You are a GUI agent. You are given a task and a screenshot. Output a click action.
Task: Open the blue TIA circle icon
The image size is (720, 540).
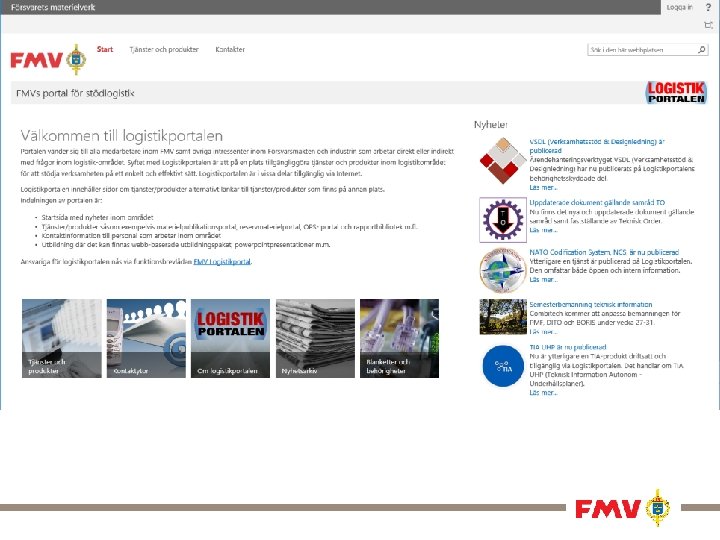503,366
